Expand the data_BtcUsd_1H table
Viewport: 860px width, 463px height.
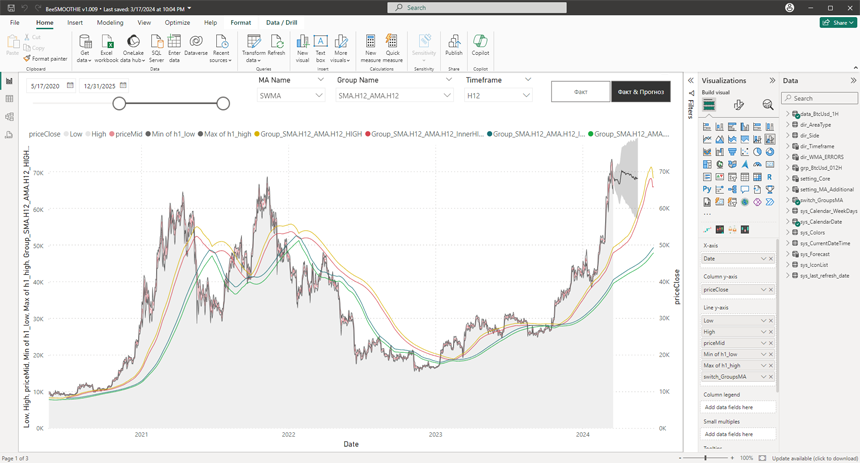coord(788,114)
